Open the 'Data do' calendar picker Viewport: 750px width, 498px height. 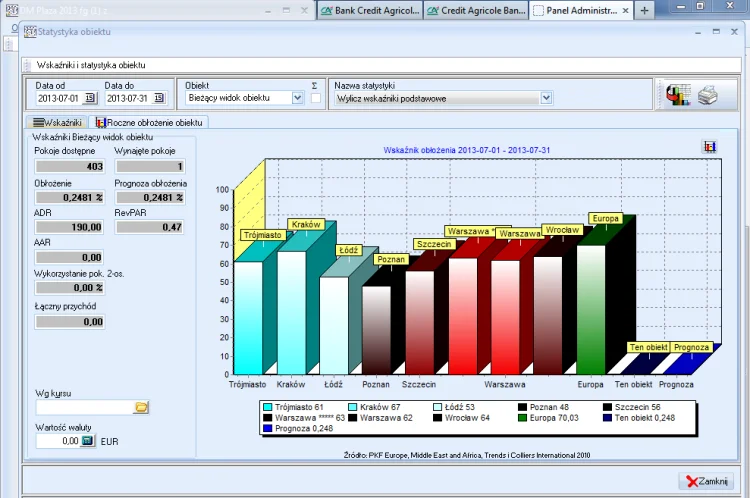(x=158, y=98)
